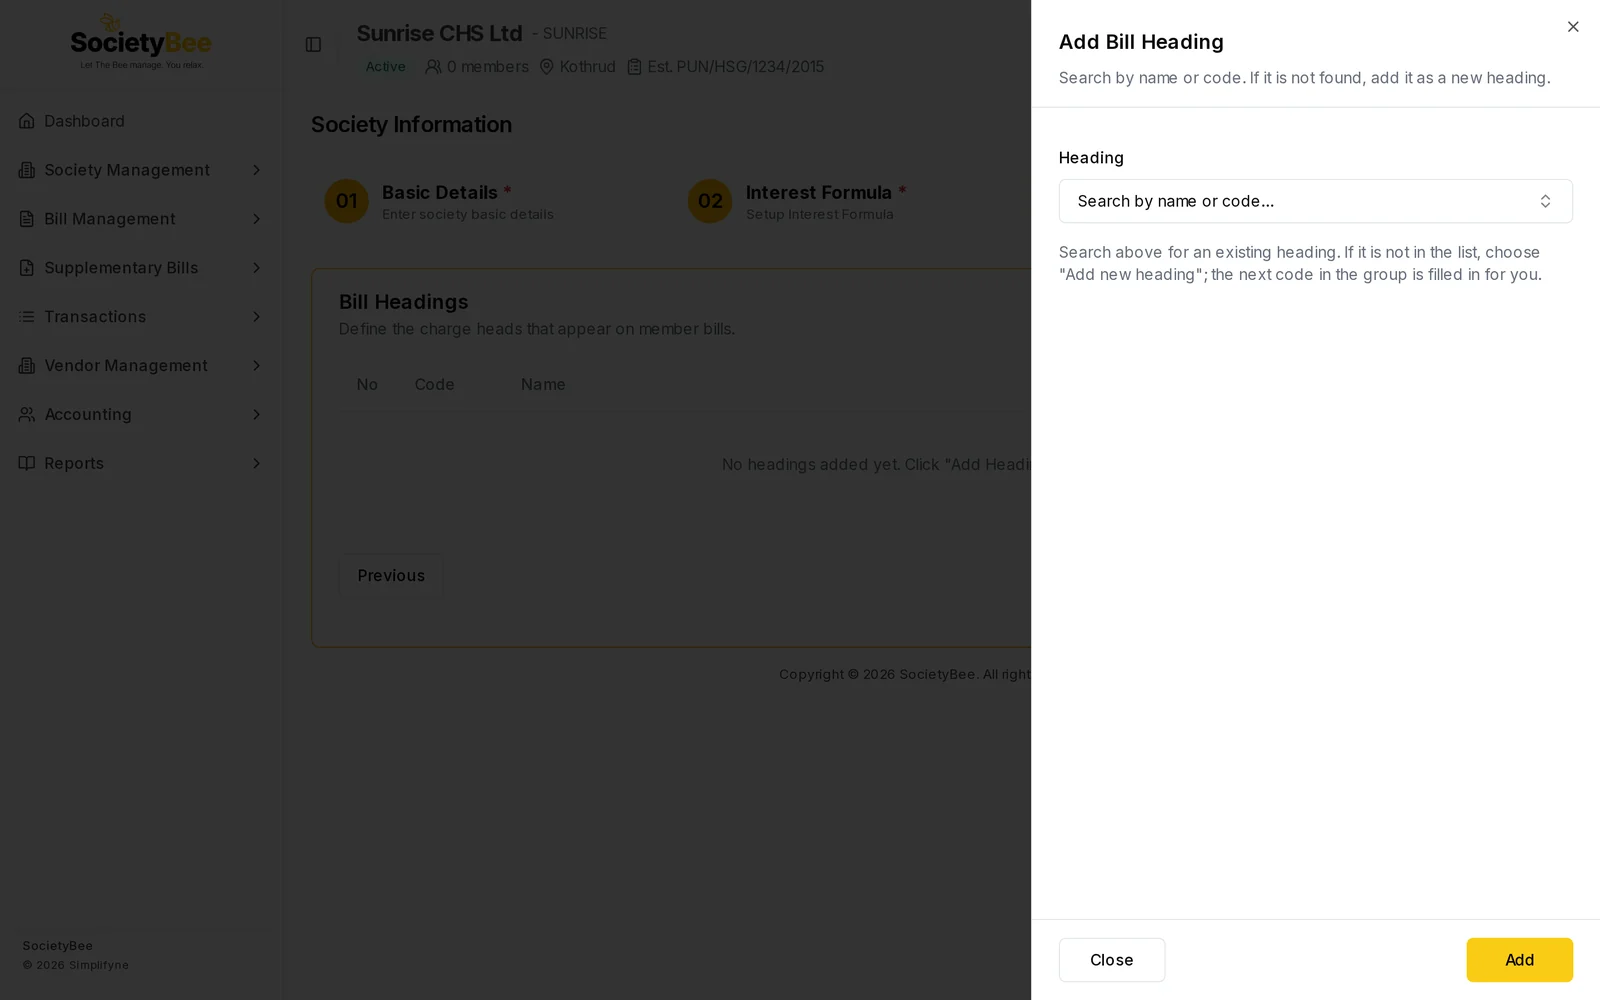Click the registration clipboard icon
This screenshot has width=1600, height=1000.
(634, 67)
